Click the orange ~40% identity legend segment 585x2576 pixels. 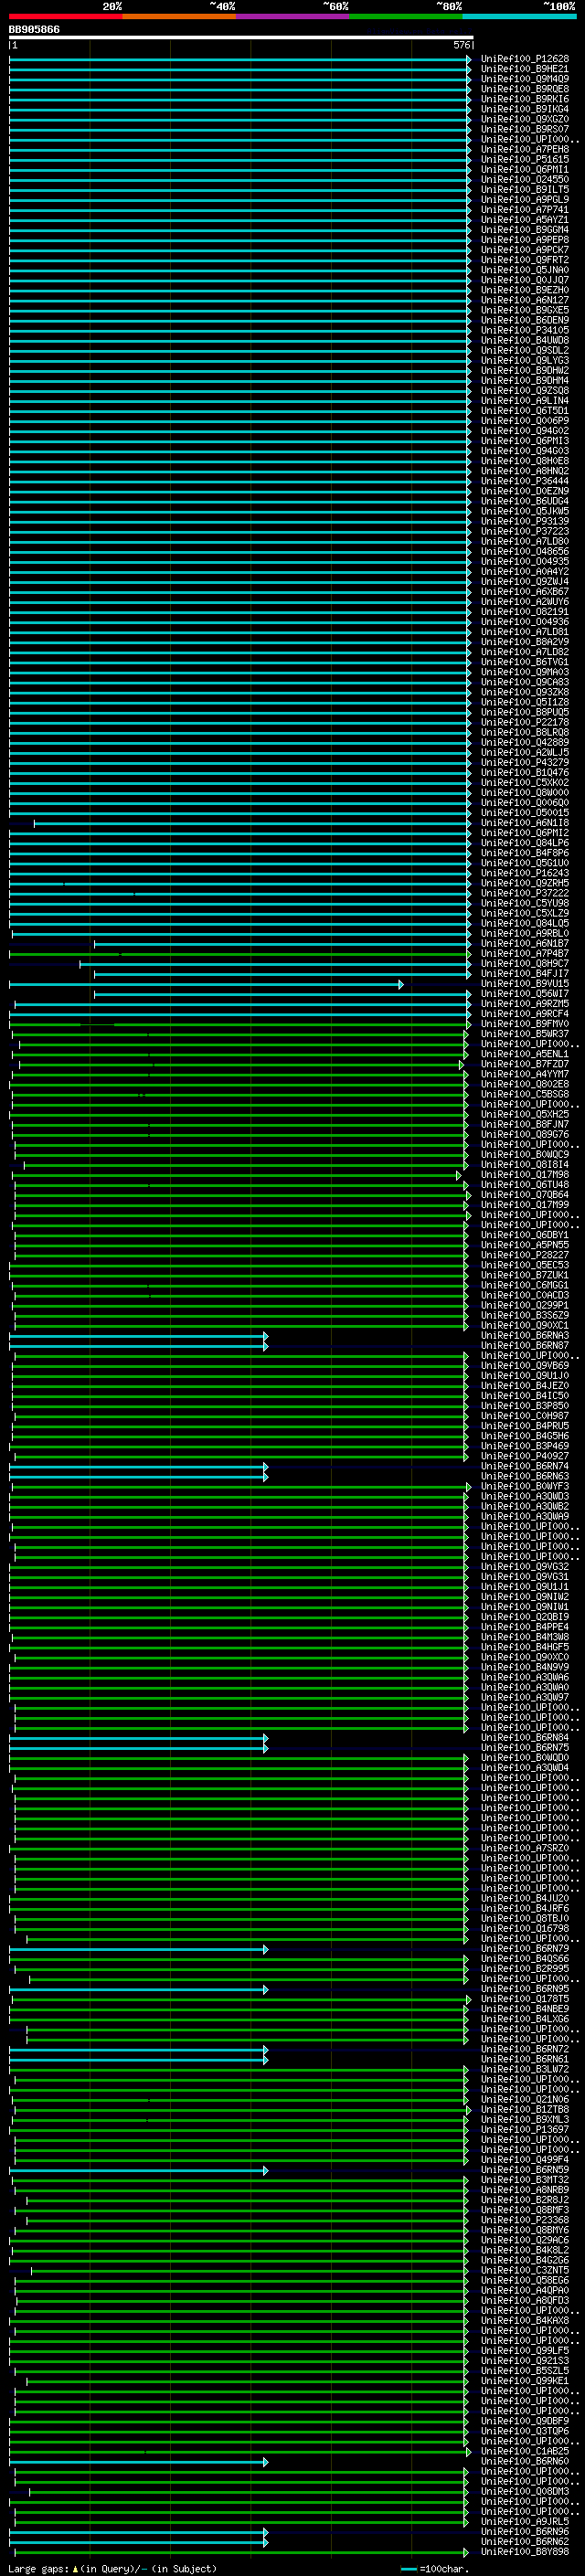coord(179,16)
